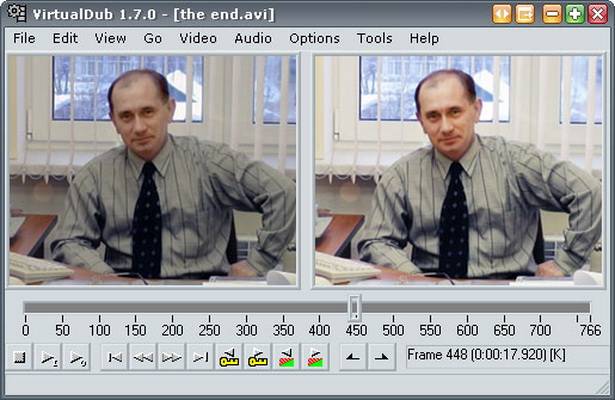Go to next key frame
615x400 pixels.
click(x=258, y=357)
